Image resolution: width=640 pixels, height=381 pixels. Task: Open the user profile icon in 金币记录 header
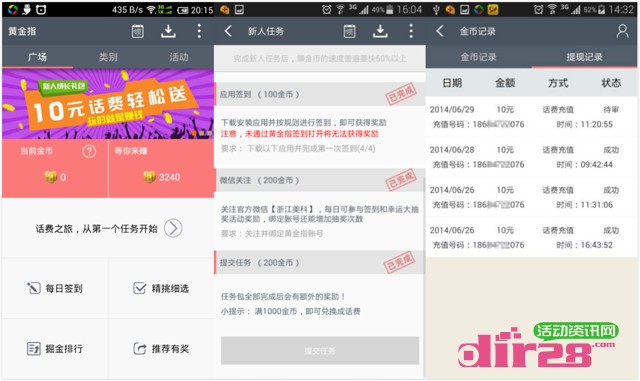tap(622, 31)
